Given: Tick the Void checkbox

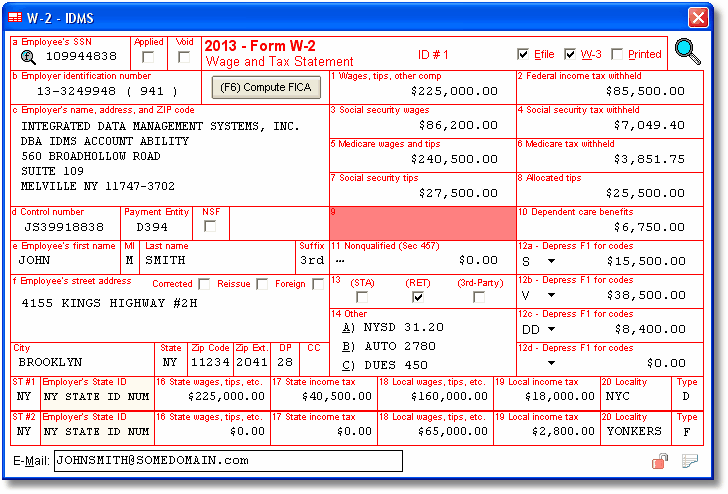Looking at the screenshot, I should [x=184, y=57].
